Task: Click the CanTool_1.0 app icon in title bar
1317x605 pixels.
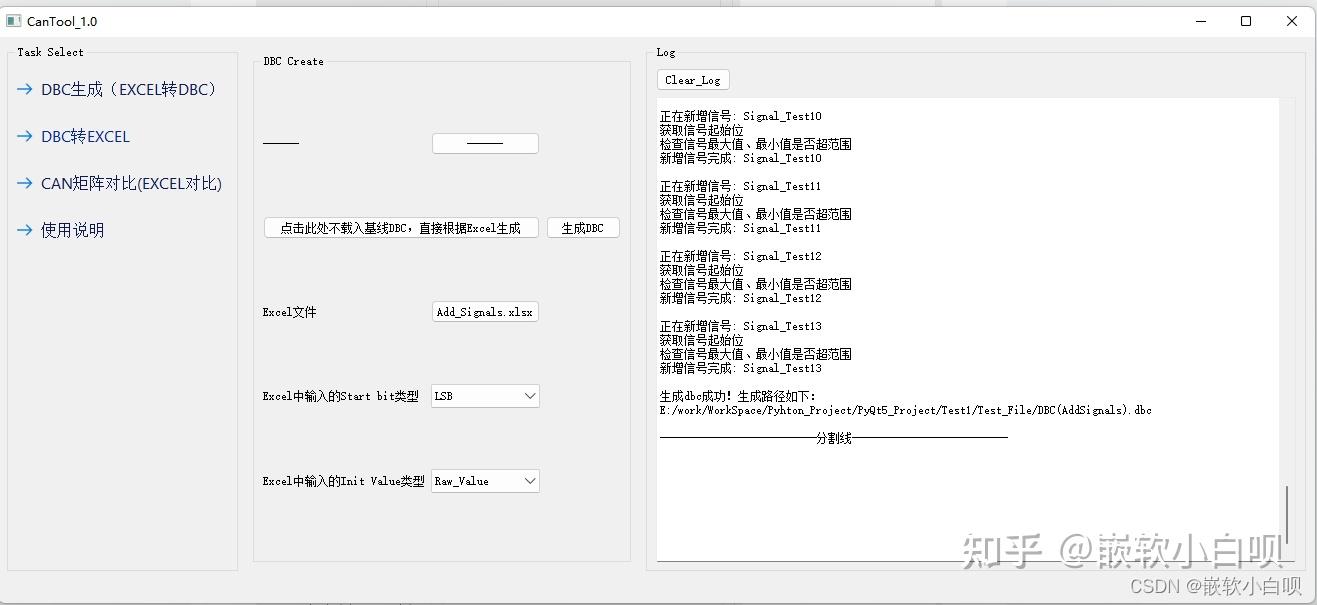Action: 14,20
